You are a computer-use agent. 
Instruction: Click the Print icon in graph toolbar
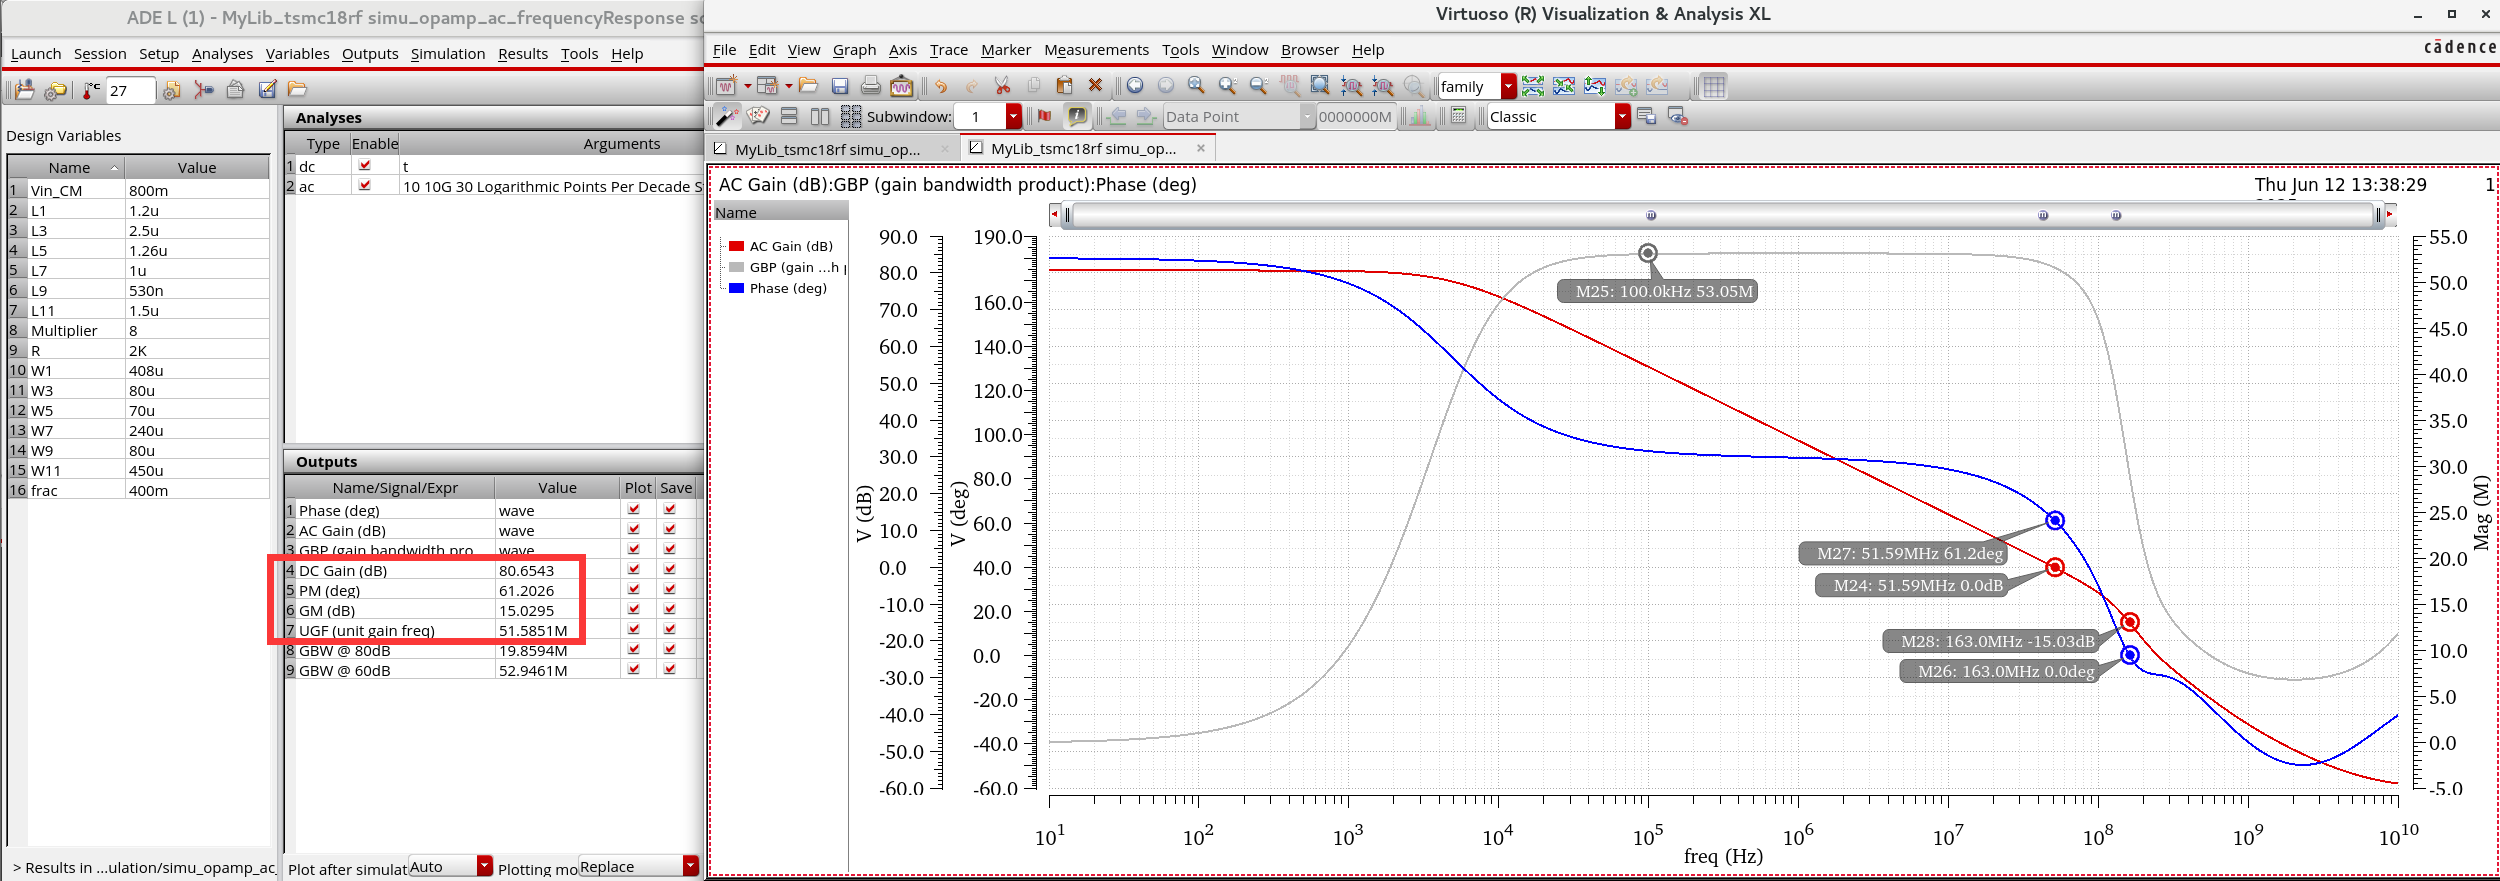[x=871, y=87]
